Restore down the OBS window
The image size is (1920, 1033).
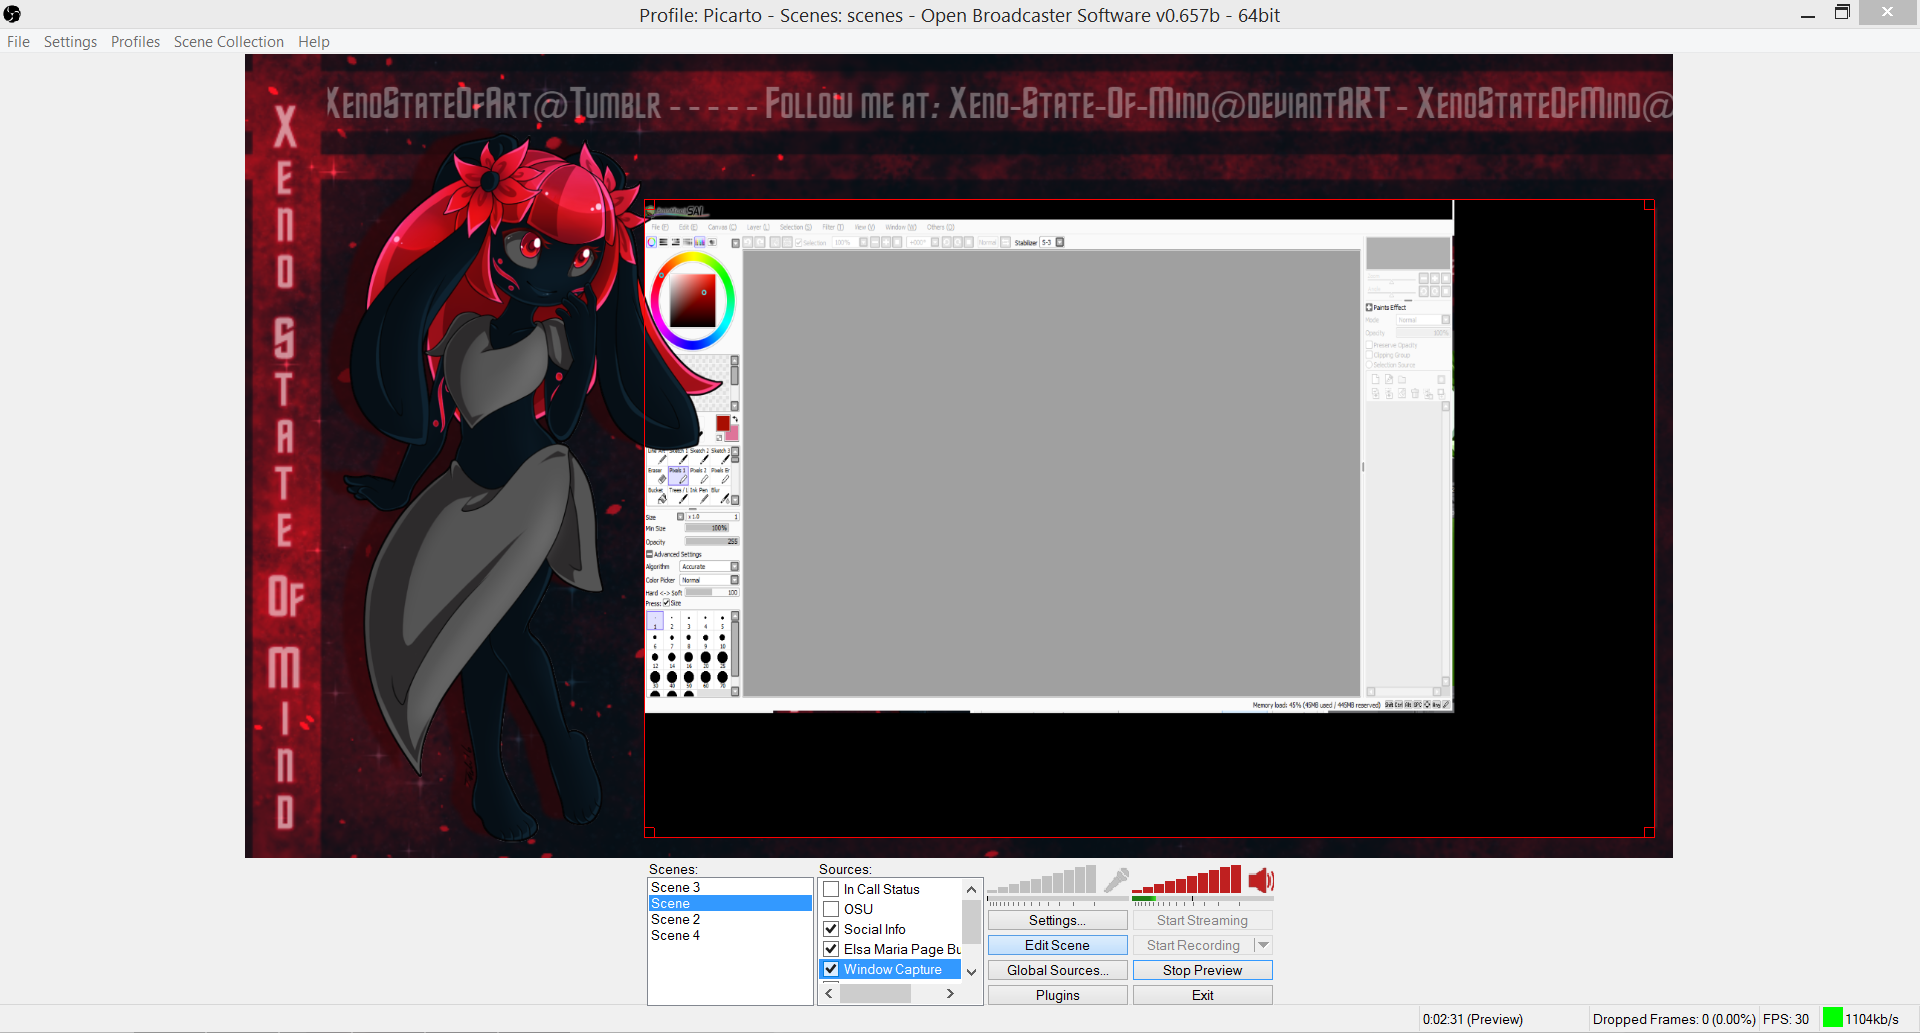[1842, 13]
